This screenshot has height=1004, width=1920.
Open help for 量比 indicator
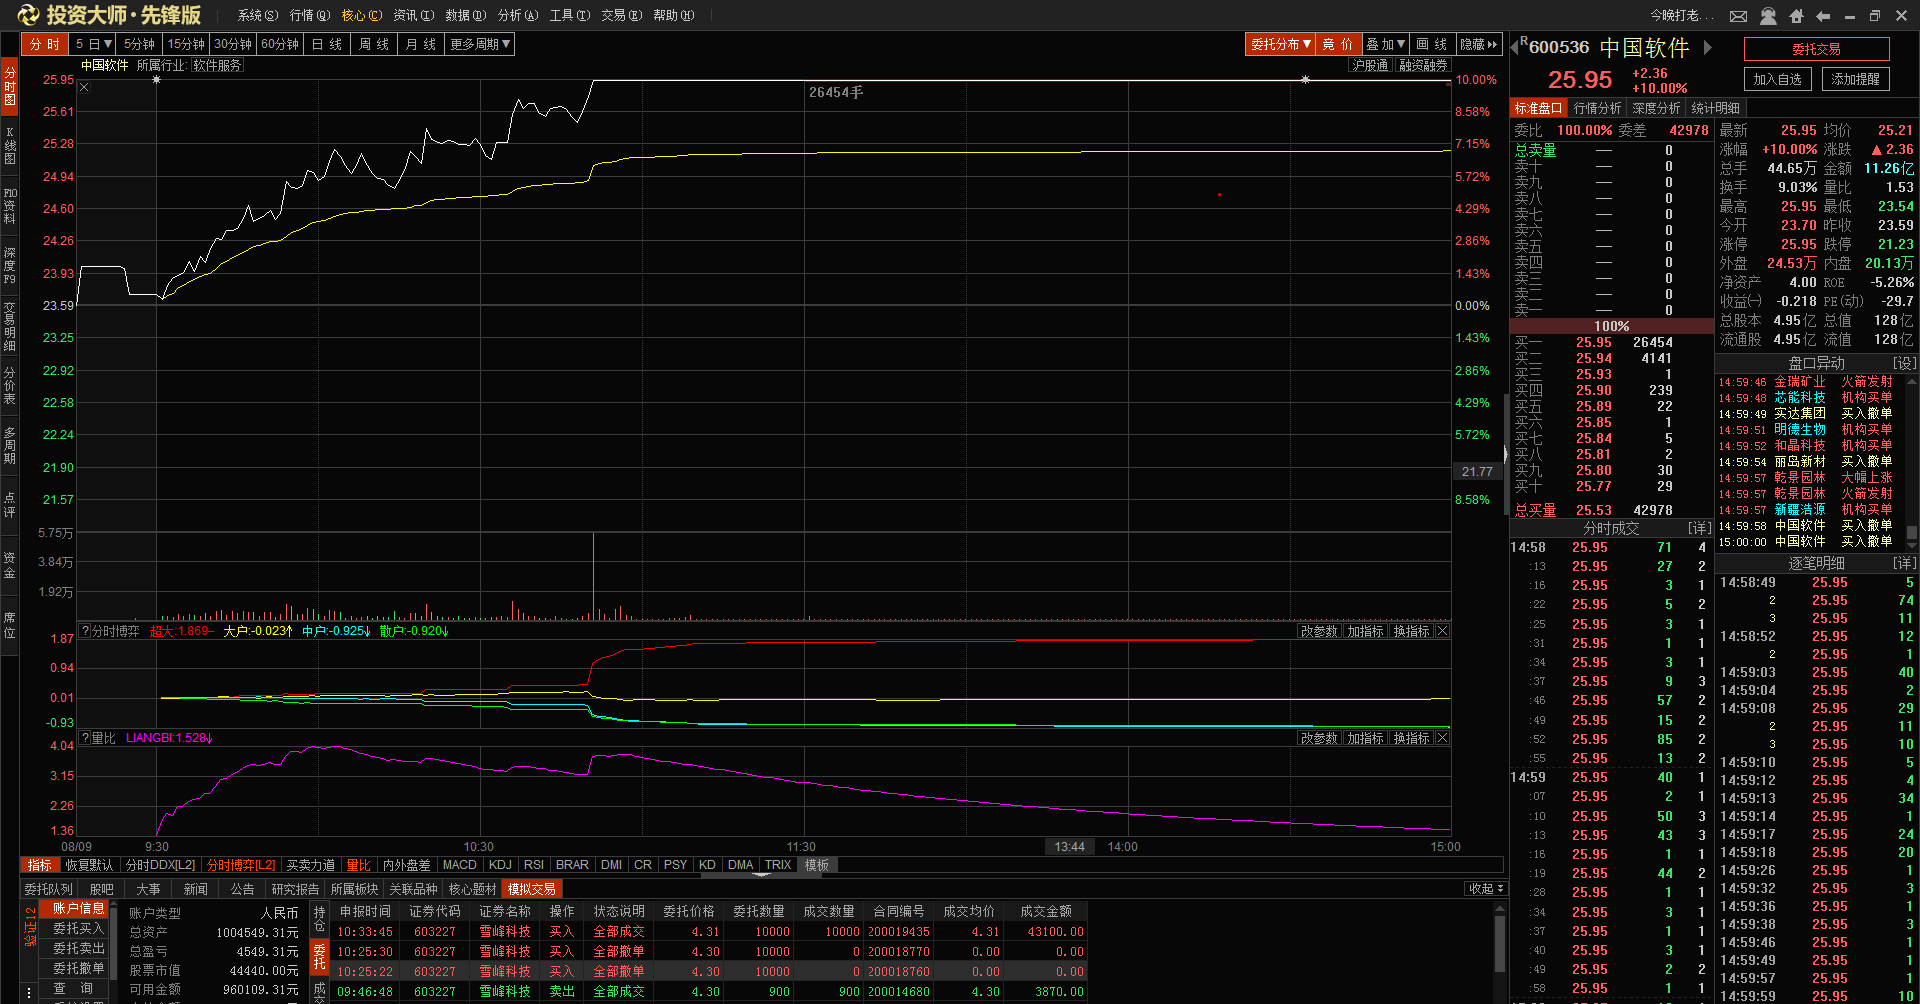pos(85,738)
